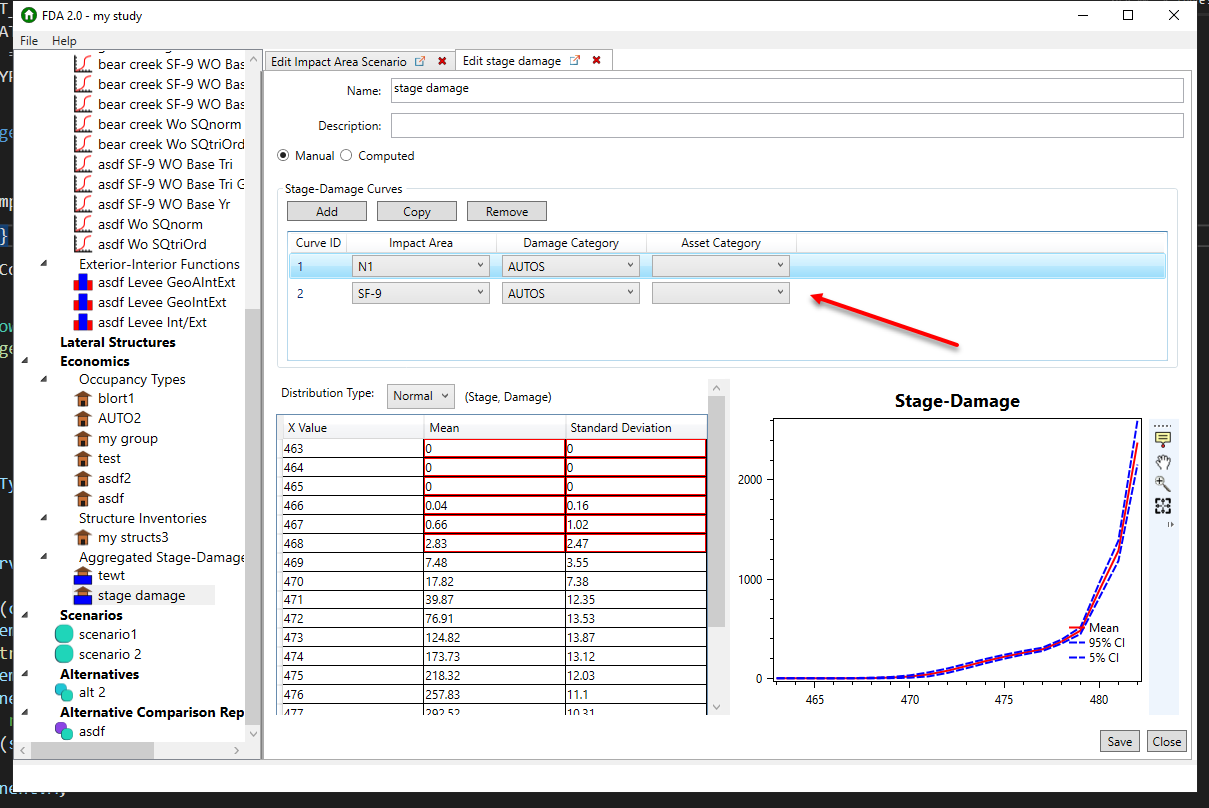Click the asdf Levee Int/Ext function icon
1209x808 pixels.
82,322
